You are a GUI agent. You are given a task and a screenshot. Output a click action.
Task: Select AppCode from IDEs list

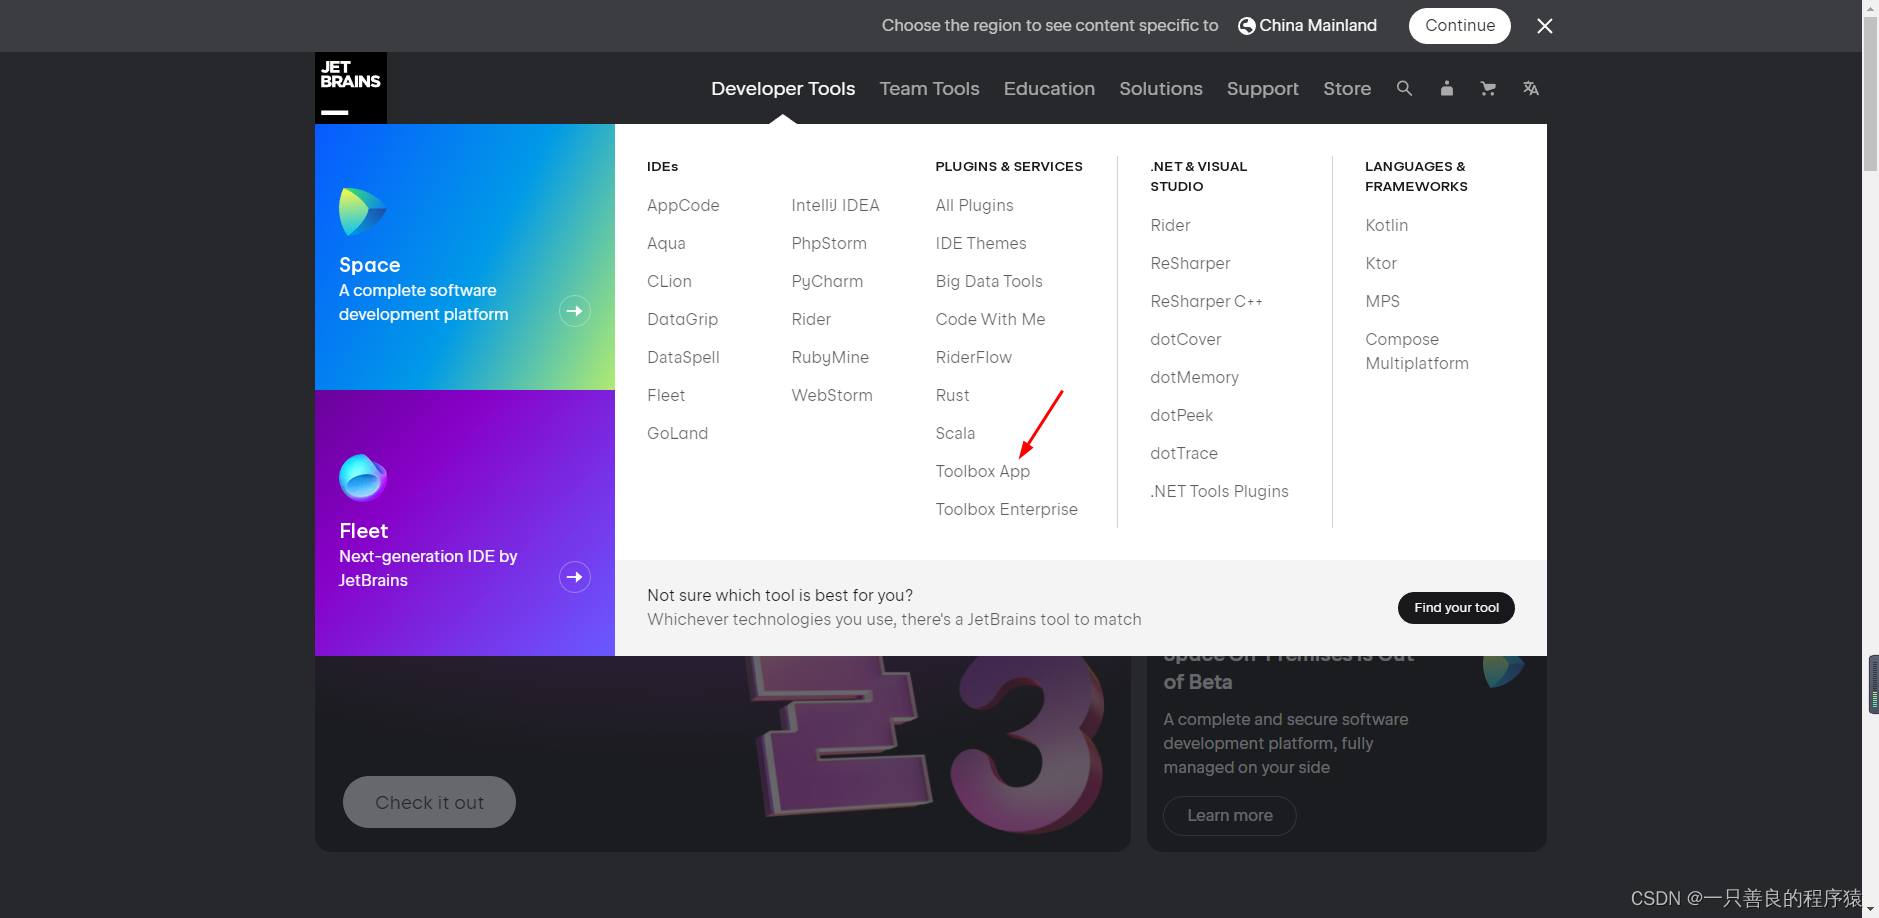(683, 205)
